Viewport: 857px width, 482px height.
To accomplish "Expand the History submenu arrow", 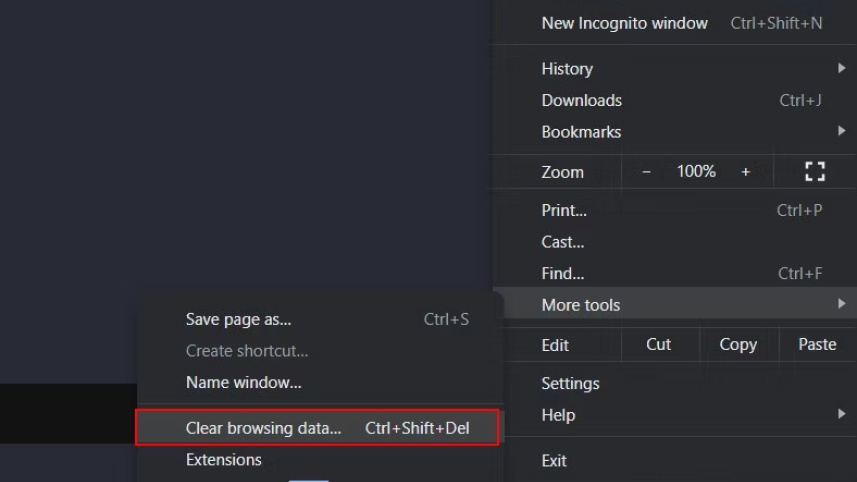I will pyautogui.click(x=841, y=69).
